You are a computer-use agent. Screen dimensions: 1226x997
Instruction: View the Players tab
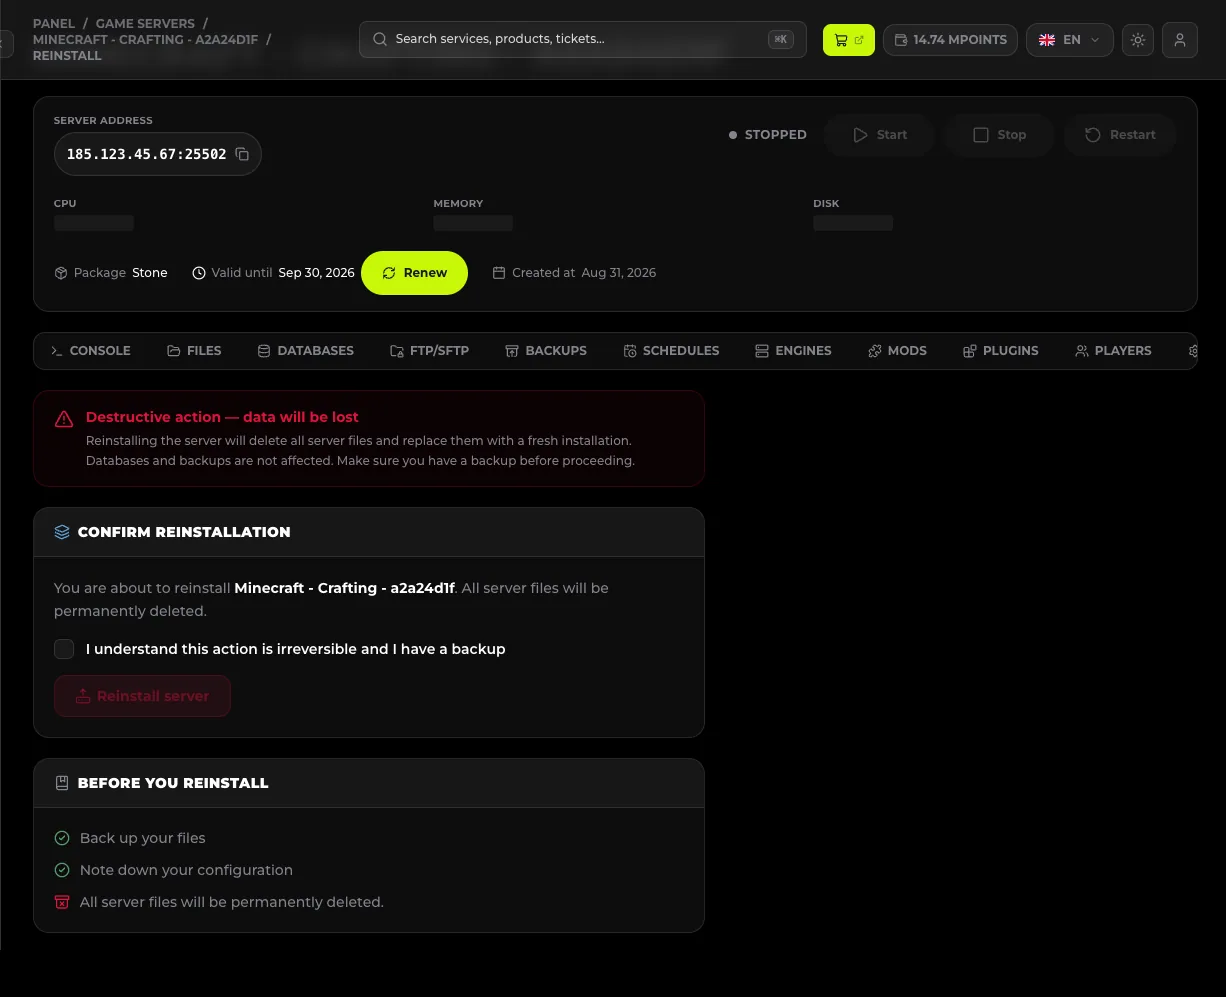pyautogui.click(x=1113, y=351)
